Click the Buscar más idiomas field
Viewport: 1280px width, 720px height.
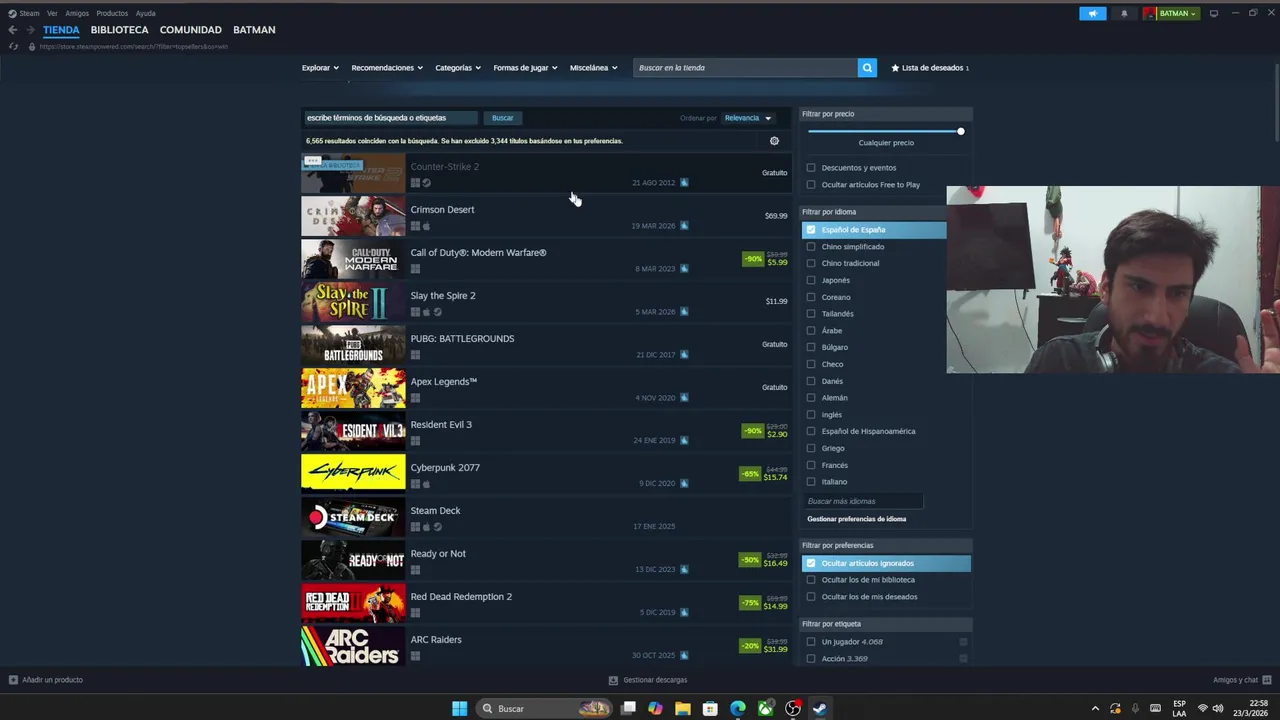864,501
